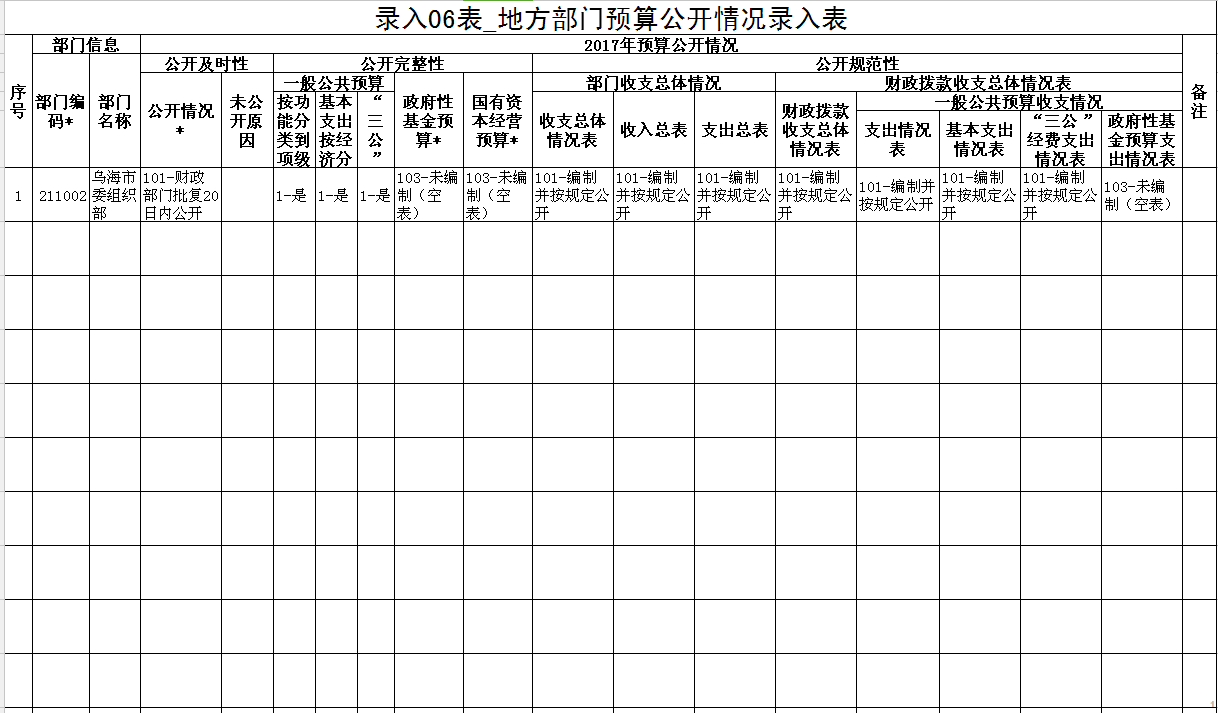
Task: Select the 公开情况* column header
Action: coord(181,120)
